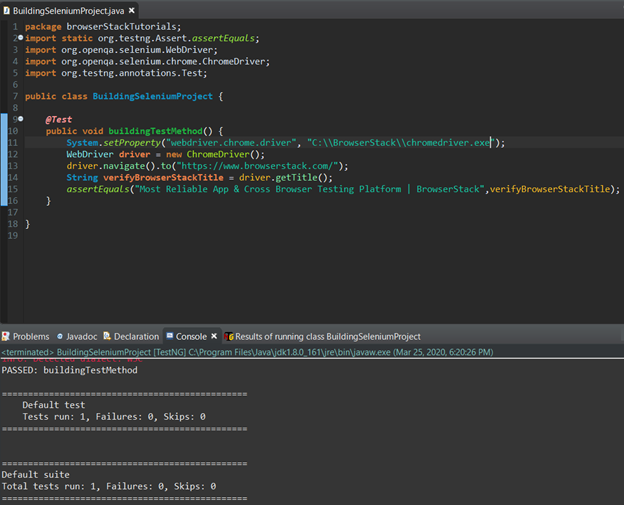Click "Tests run: 1, Failures: 0, Skips: 0"
The height and width of the screenshot is (505, 624).
(114, 416)
